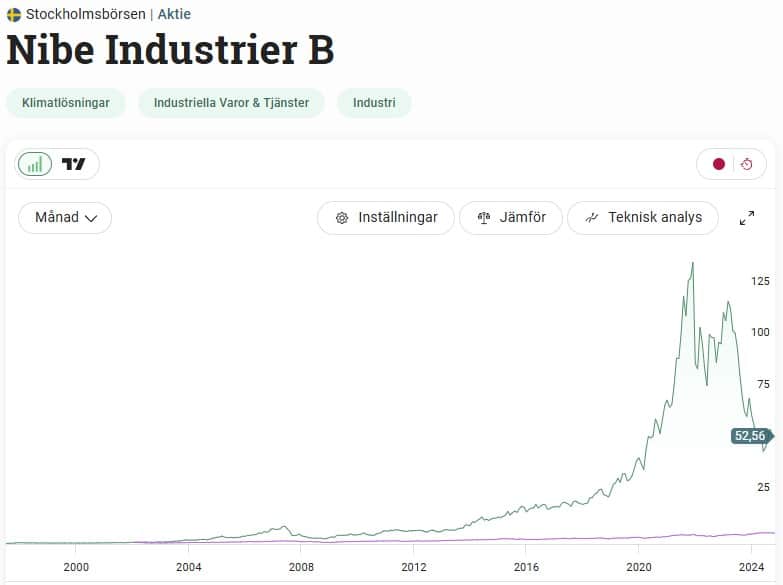This screenshot has height=585, width=783.
Task: Click the chevron next to Månad
Action: 91,218
